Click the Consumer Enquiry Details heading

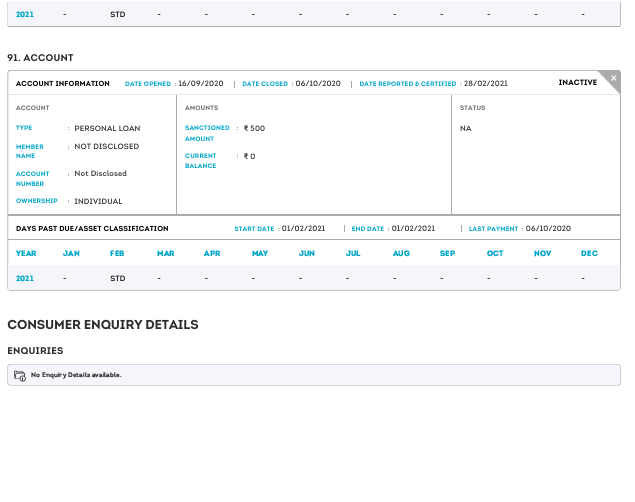tap(103, 325)
